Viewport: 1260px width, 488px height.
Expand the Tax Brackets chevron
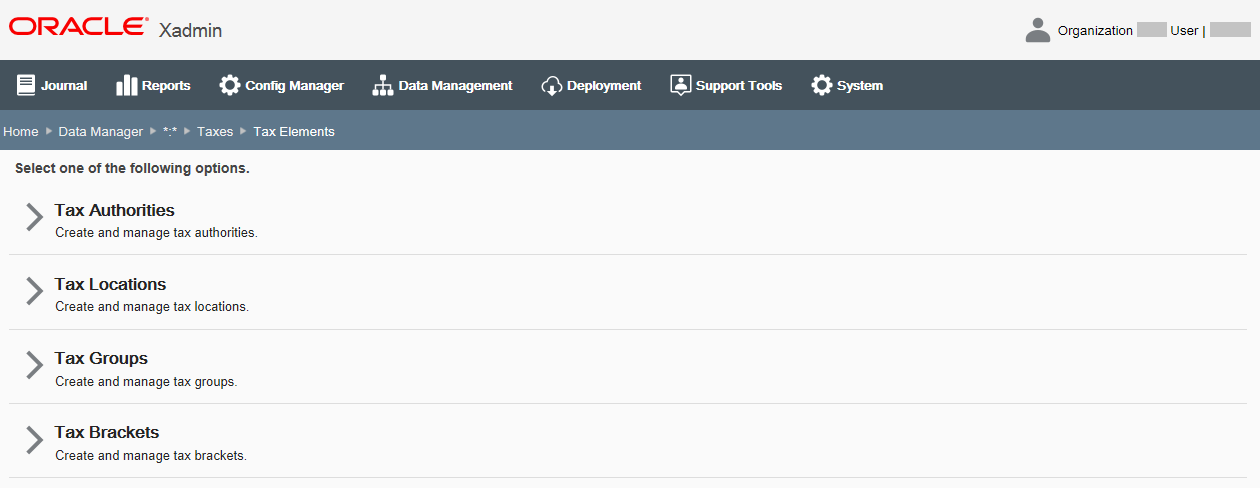35,439
